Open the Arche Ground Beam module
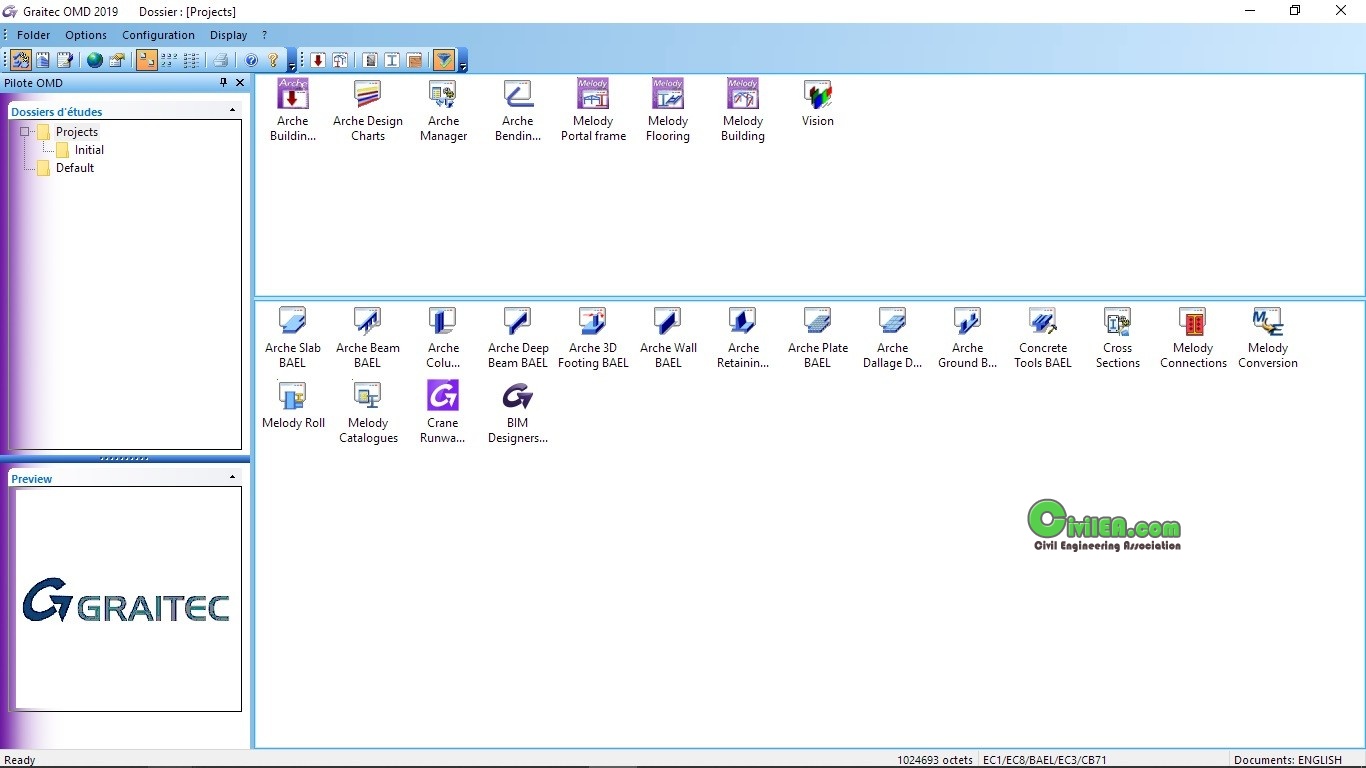Image resolution: width=1366 pixels, height=768 pixels. 968,337
